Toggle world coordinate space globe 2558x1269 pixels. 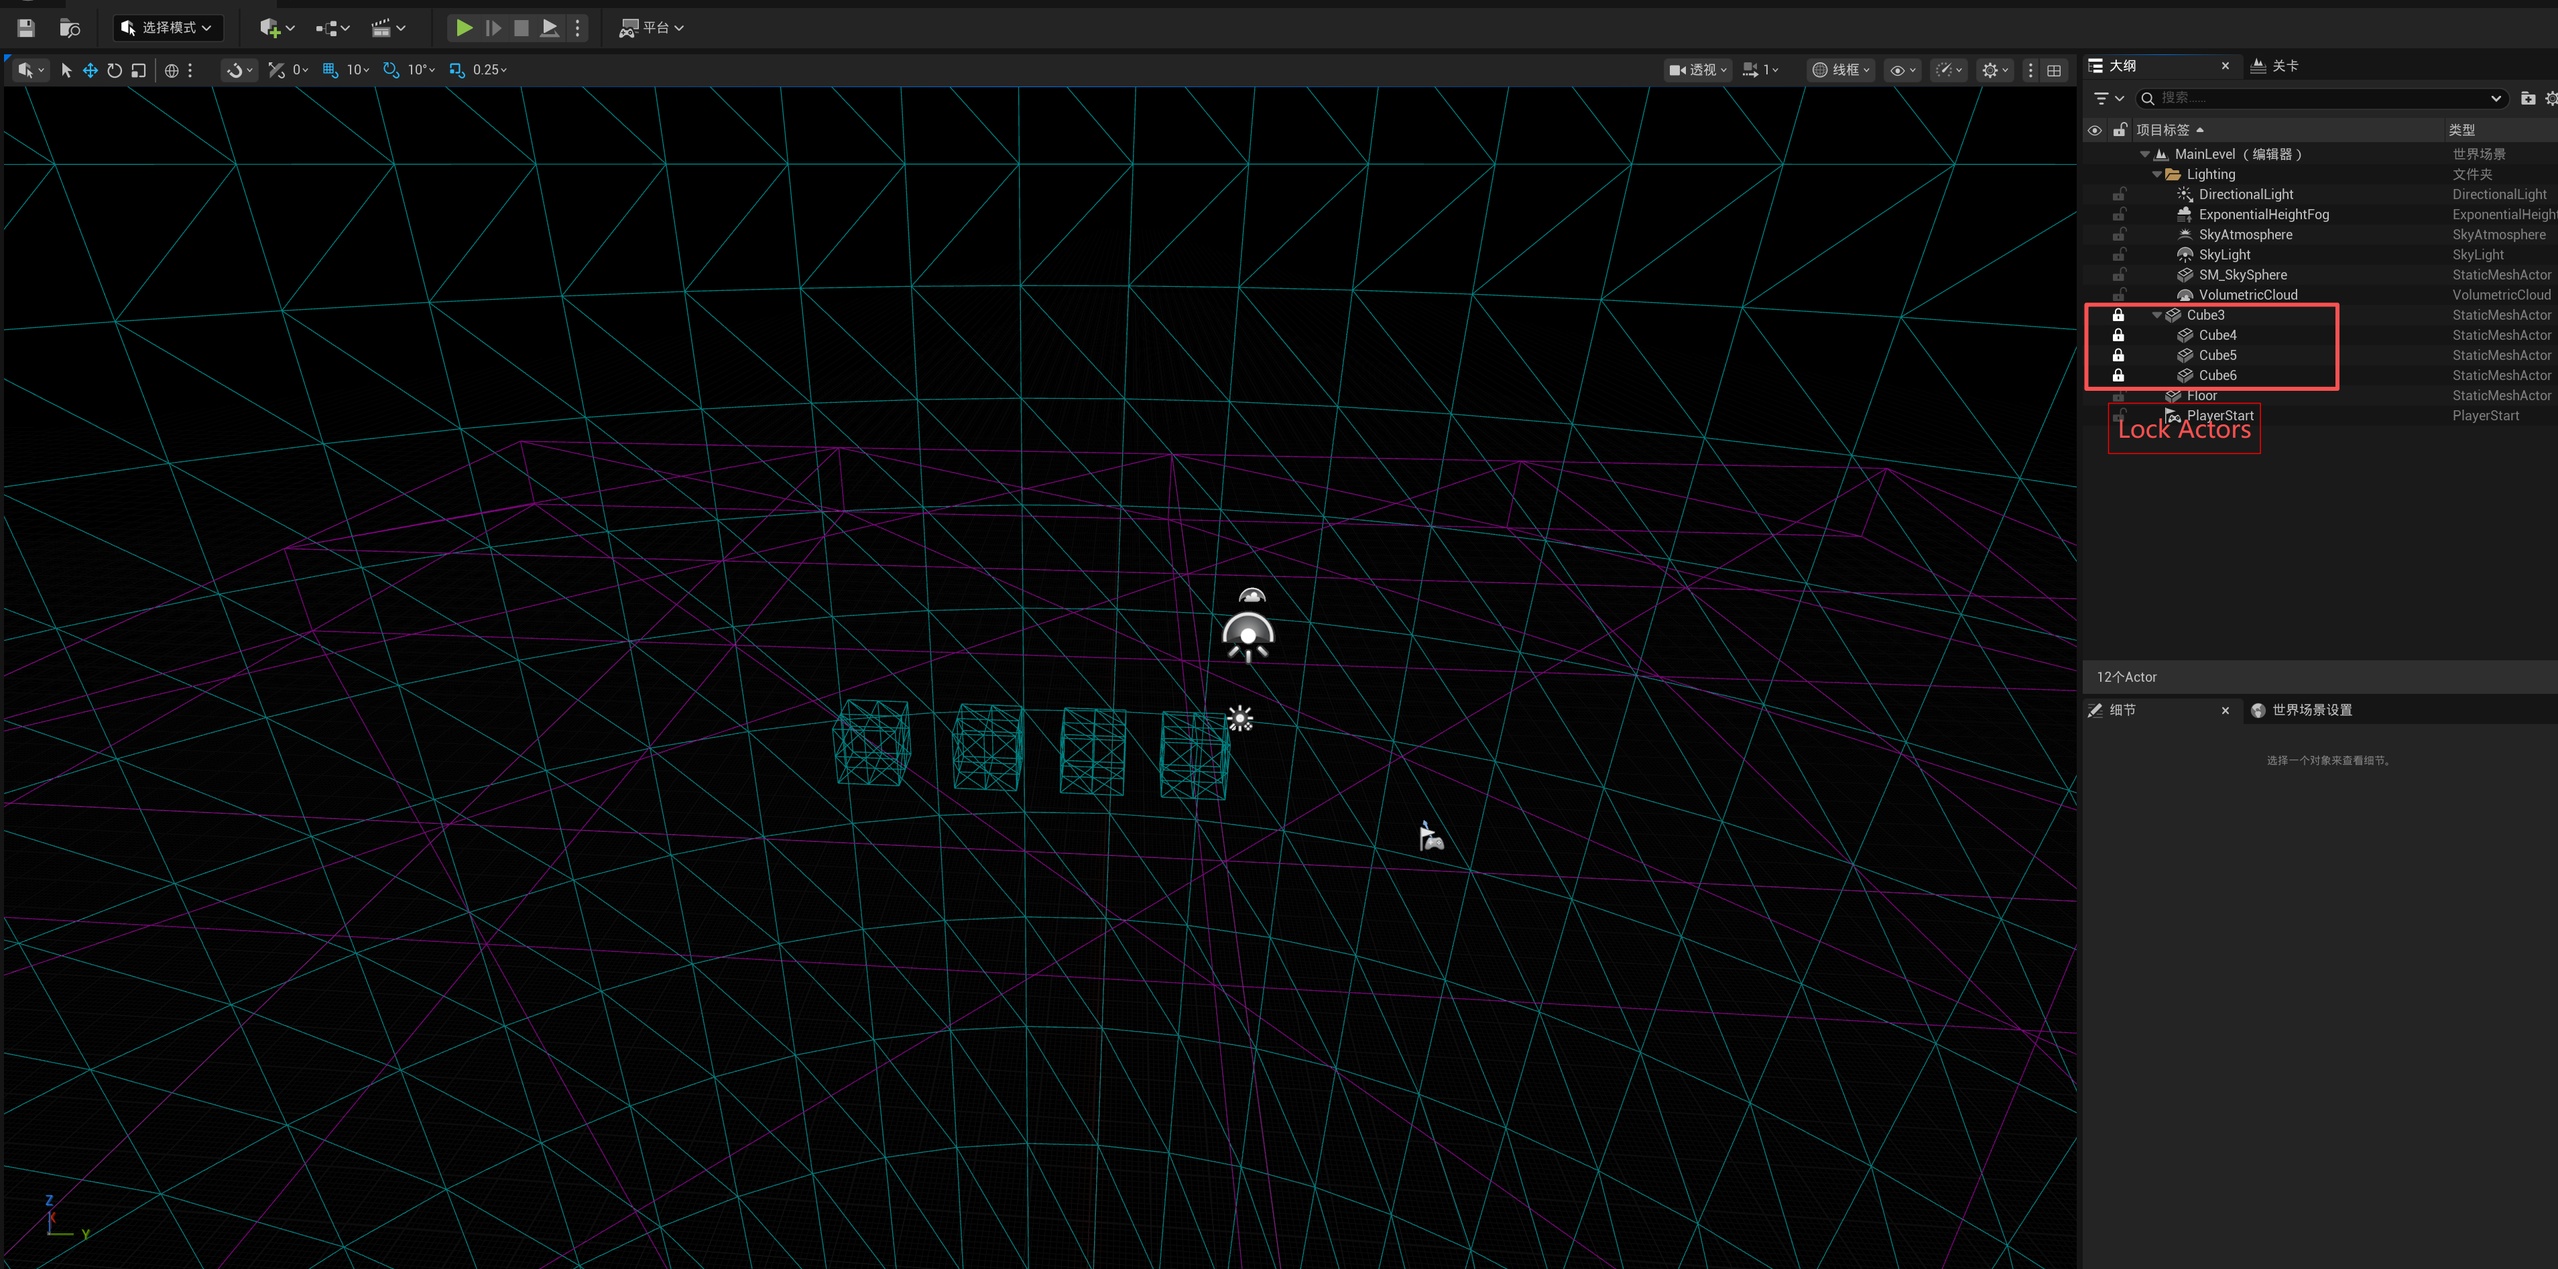click(x=171, y=70)
